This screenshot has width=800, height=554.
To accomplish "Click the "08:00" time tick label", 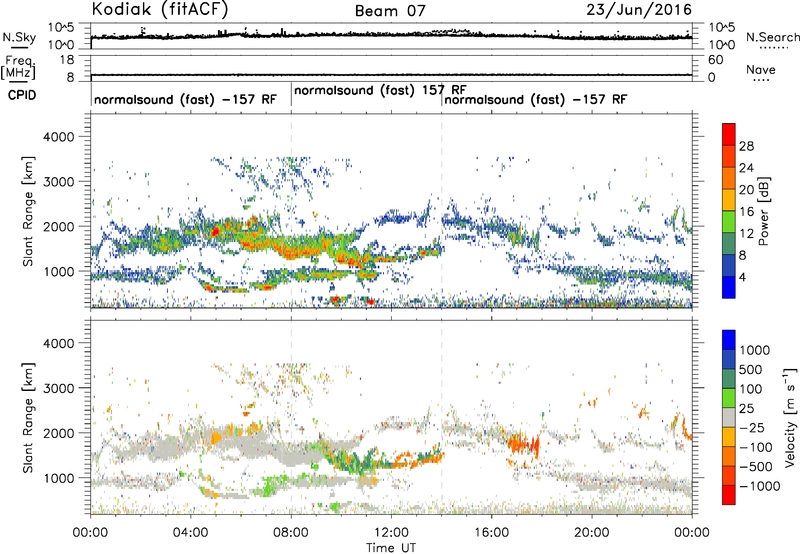I will (x=291, y=533).
